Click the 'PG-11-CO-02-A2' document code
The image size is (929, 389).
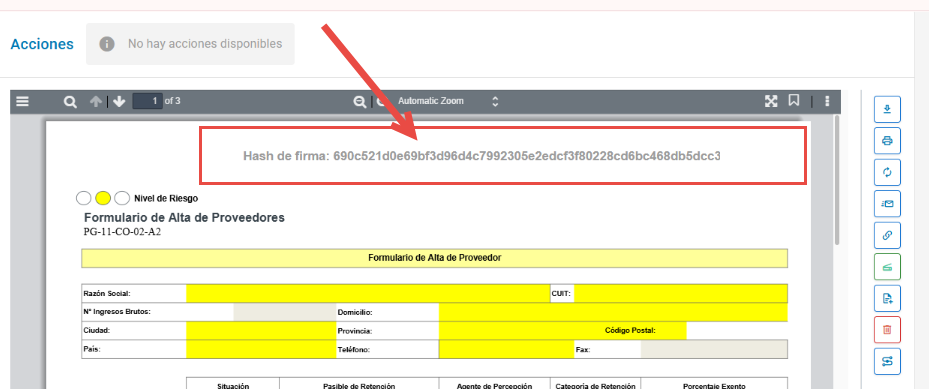[x=123, y=232]
